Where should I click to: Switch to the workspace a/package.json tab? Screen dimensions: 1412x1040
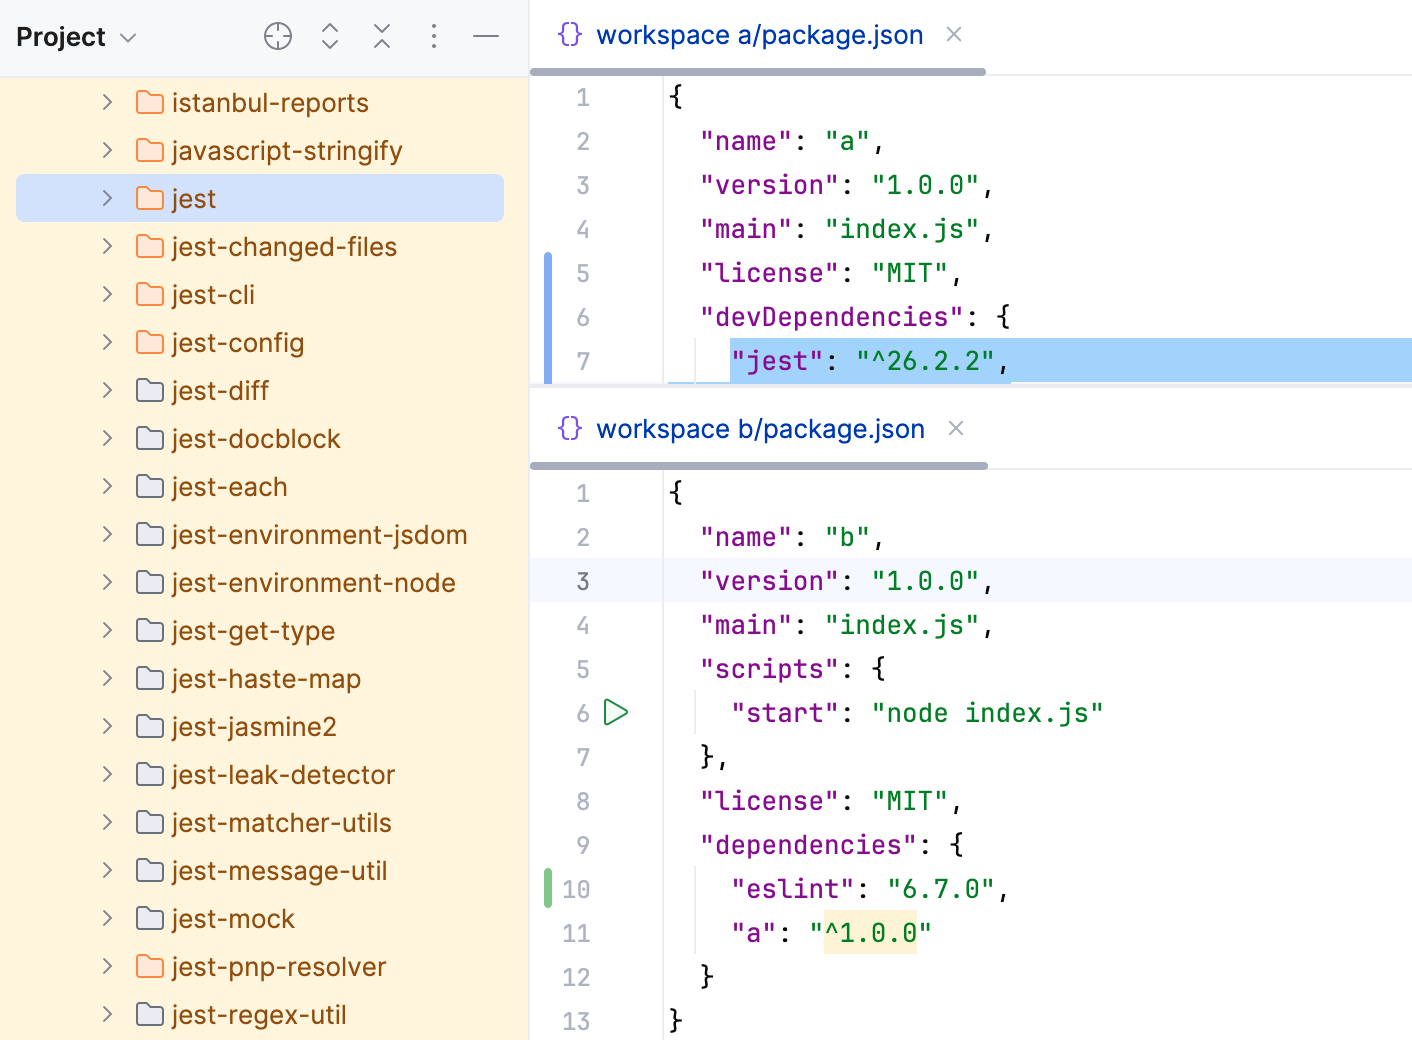tap(760, 34)
